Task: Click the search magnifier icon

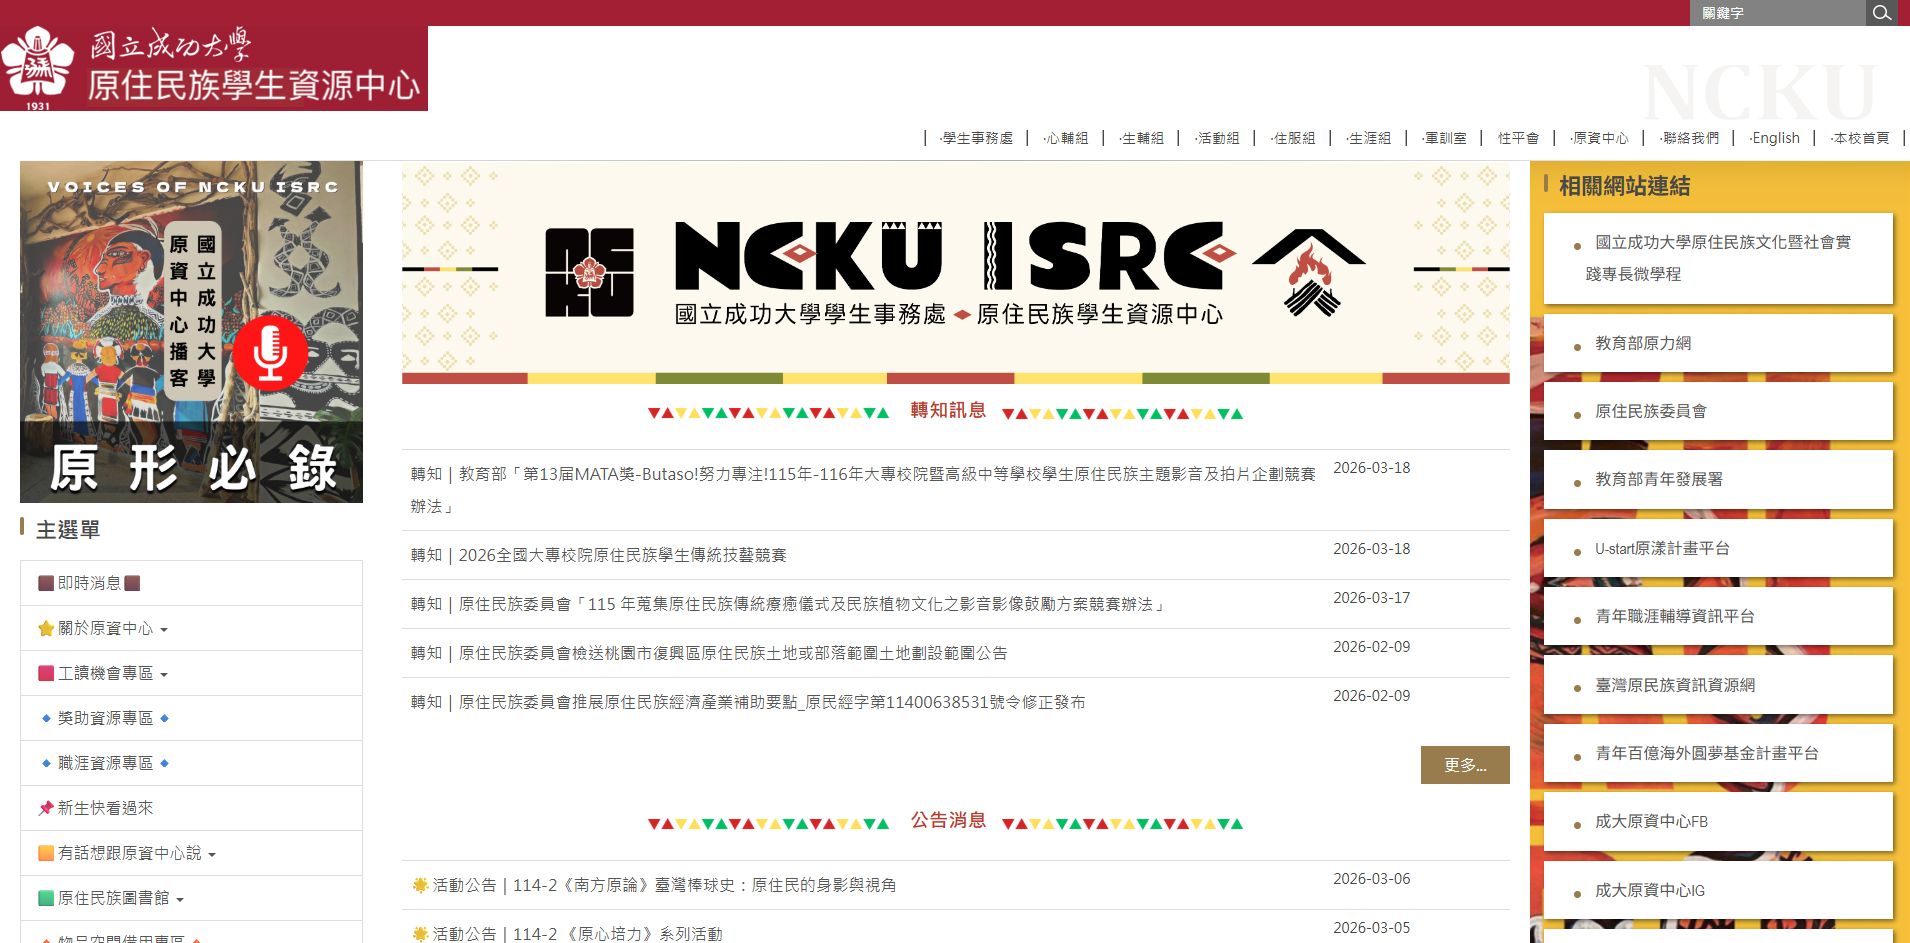Action: click(1881, 13)
